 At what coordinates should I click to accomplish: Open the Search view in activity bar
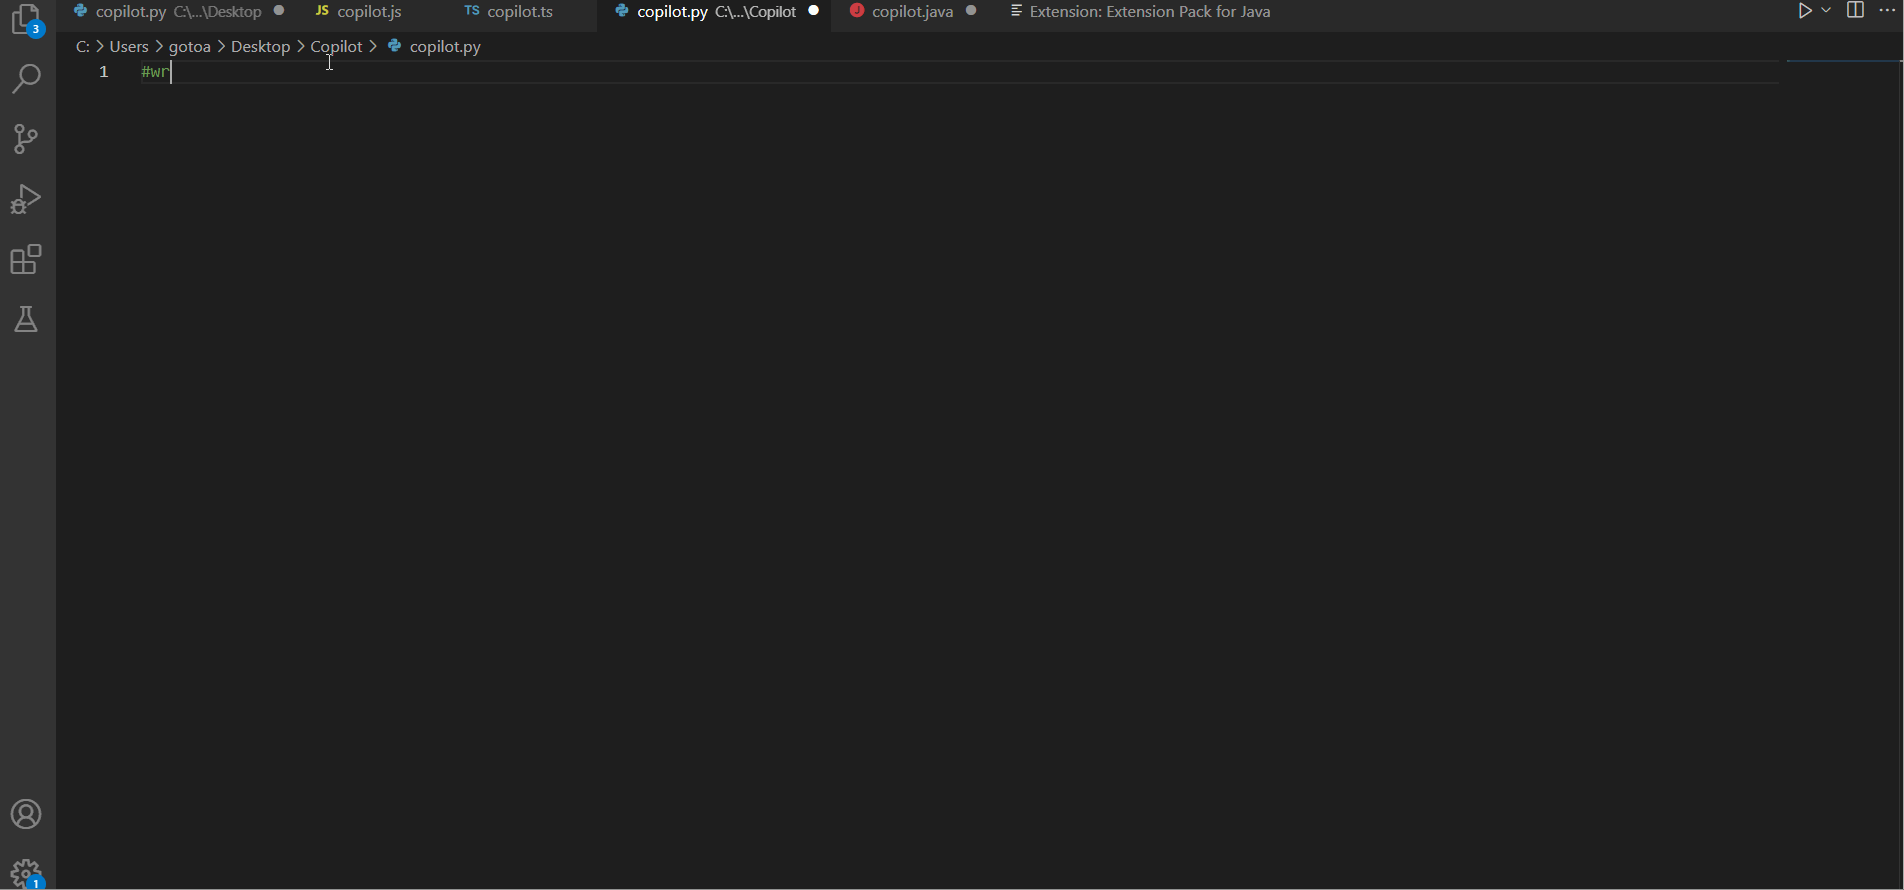26,78
